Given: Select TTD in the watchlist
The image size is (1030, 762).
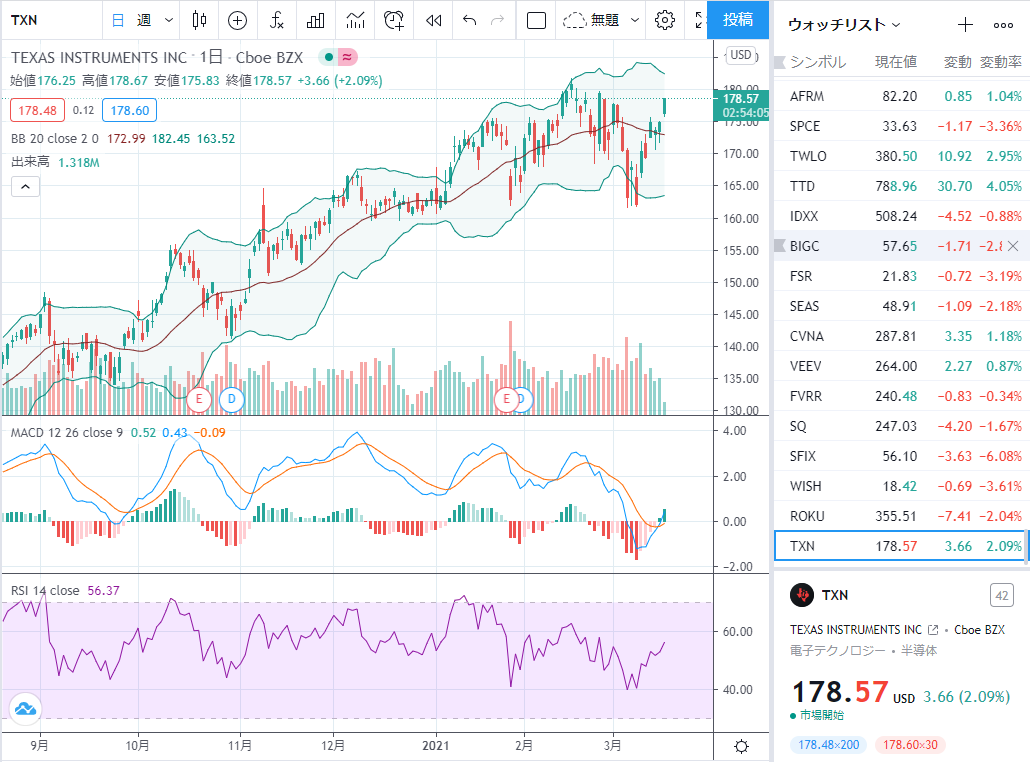Looking at the screenshot, I should tap(899, 186).
